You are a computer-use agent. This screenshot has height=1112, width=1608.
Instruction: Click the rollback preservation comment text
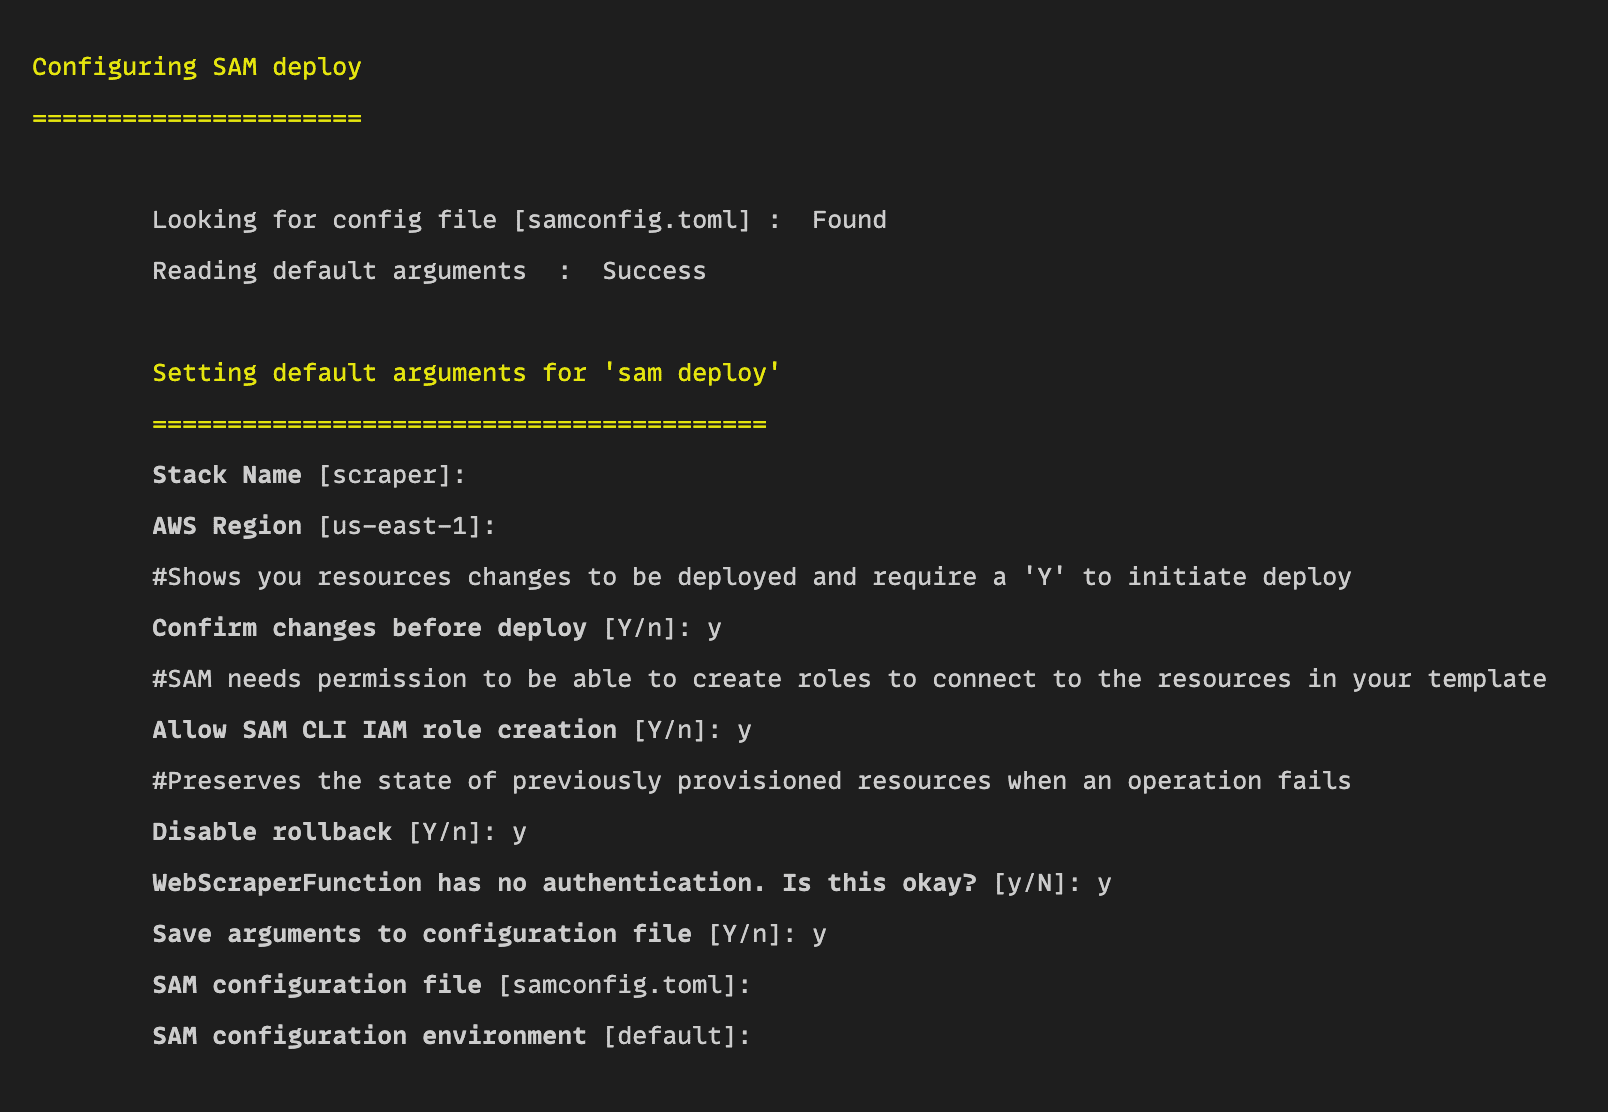point(751,780)
